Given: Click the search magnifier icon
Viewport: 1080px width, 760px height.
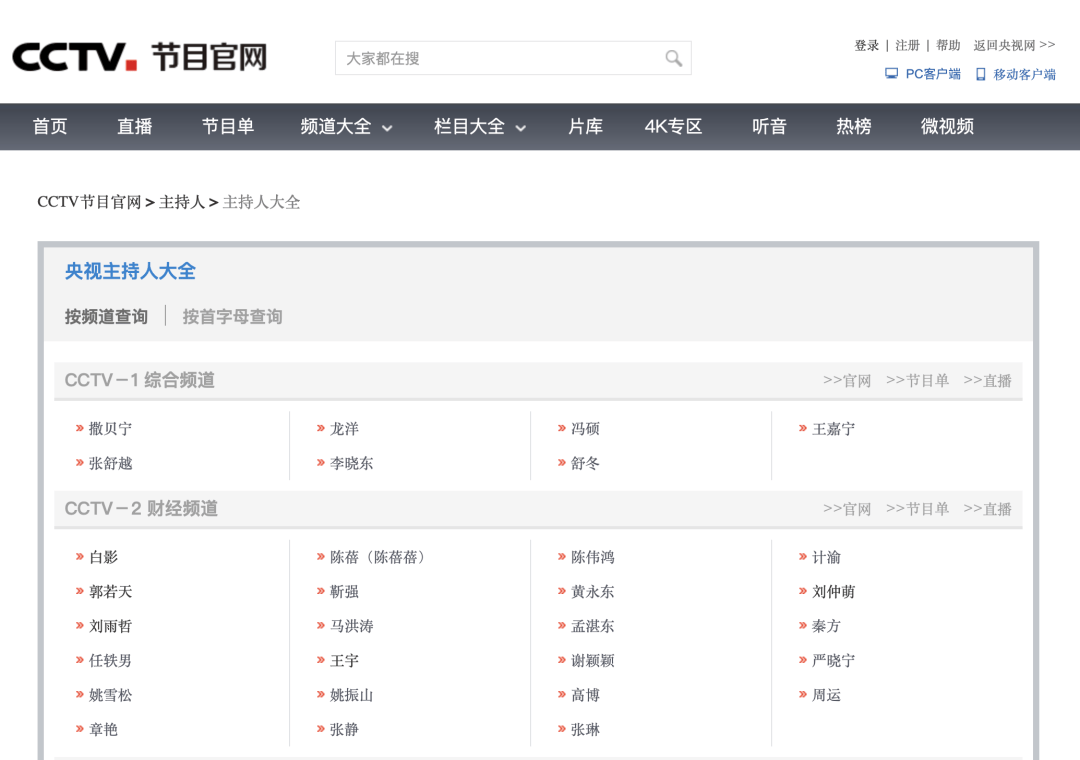Looking at the screenshot, I should pos(673,59).
